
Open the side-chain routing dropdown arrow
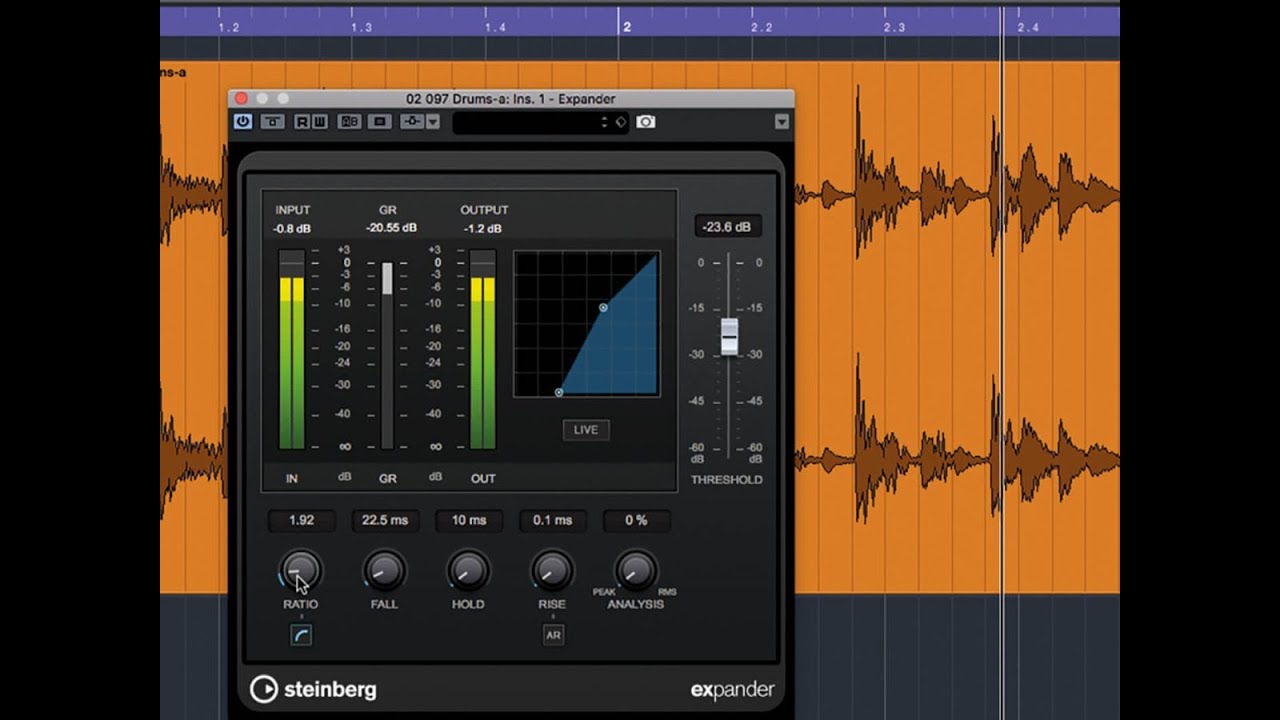pos(433,122)
